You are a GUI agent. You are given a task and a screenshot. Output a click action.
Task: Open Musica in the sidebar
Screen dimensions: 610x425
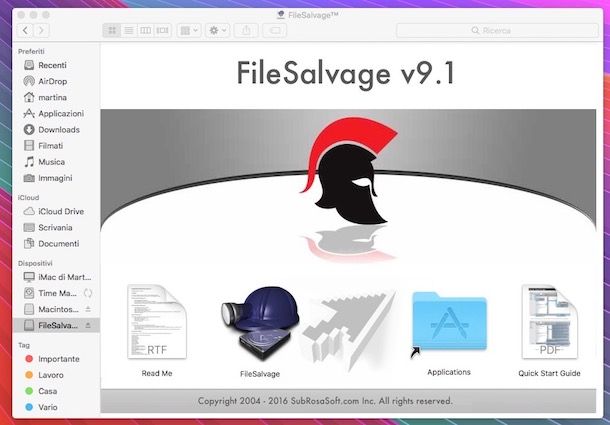(x=56, y=162)
